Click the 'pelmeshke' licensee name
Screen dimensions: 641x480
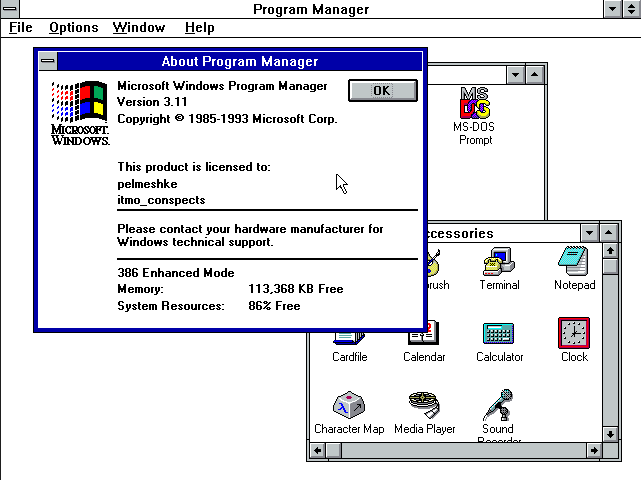pos(147,184)
